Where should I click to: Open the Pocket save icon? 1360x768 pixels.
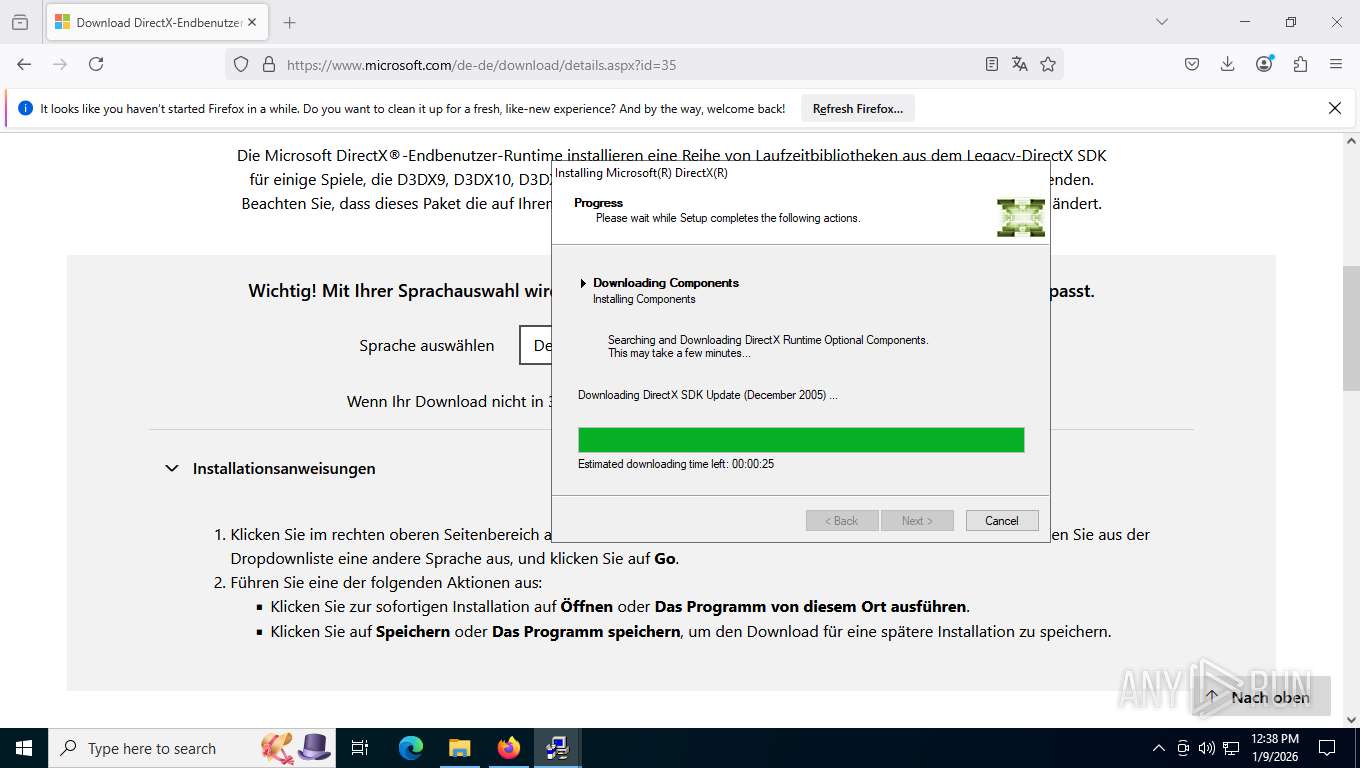tap(1192, 64)
